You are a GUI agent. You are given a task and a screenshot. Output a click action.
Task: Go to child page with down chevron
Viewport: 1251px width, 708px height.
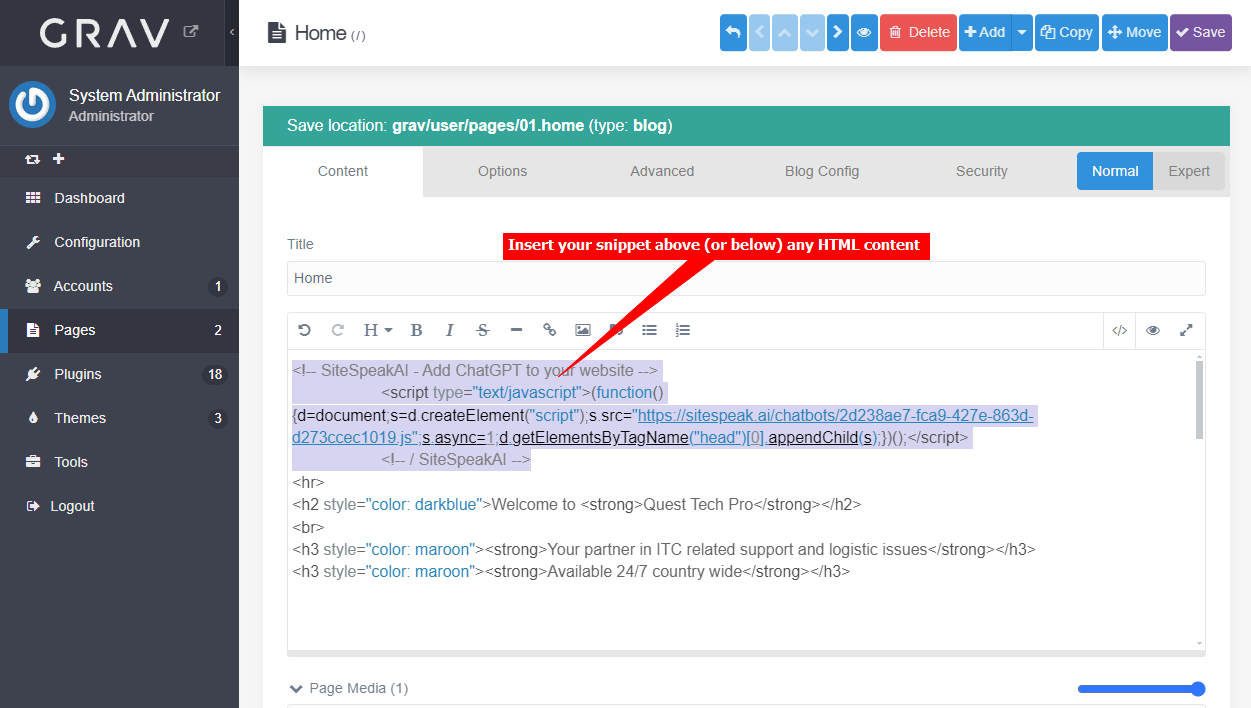(812, 32)
